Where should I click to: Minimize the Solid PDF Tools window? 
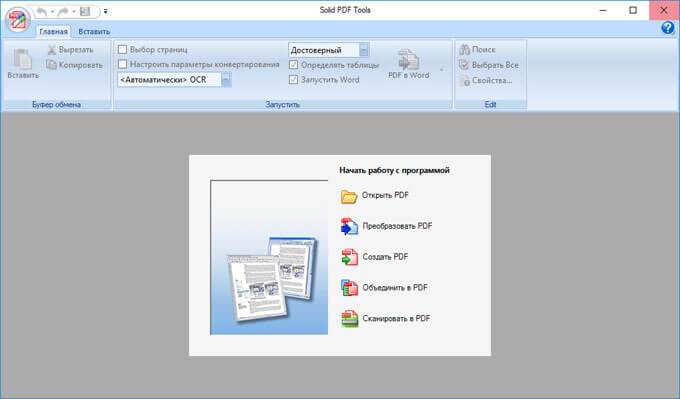click(603, 10)
